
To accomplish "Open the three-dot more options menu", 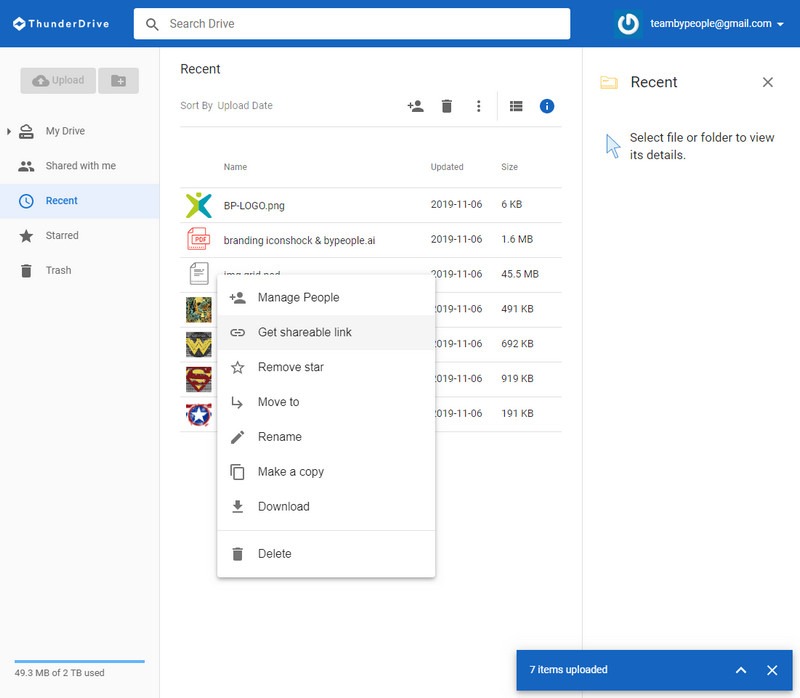I will [x=479, y=106].
